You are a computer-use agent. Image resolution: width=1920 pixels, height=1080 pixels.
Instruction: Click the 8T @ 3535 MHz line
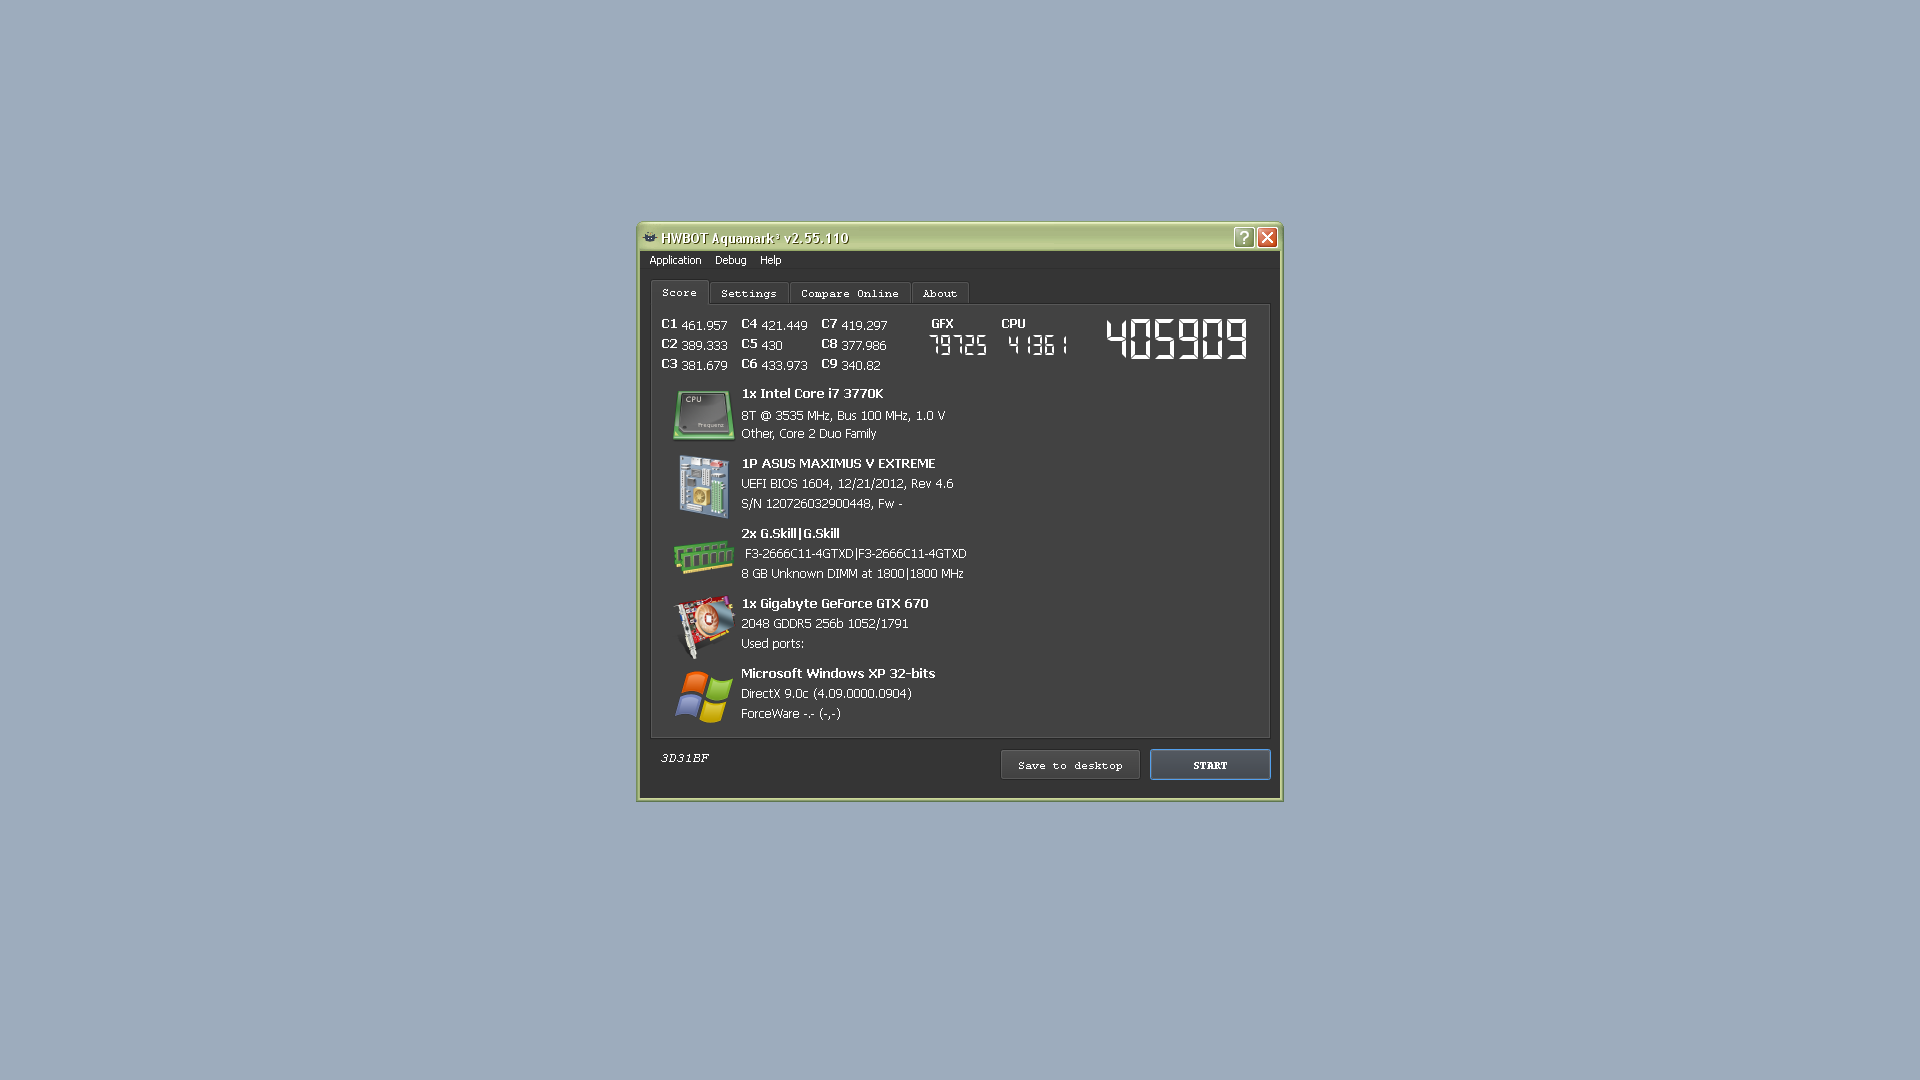[x=843, y=415]
